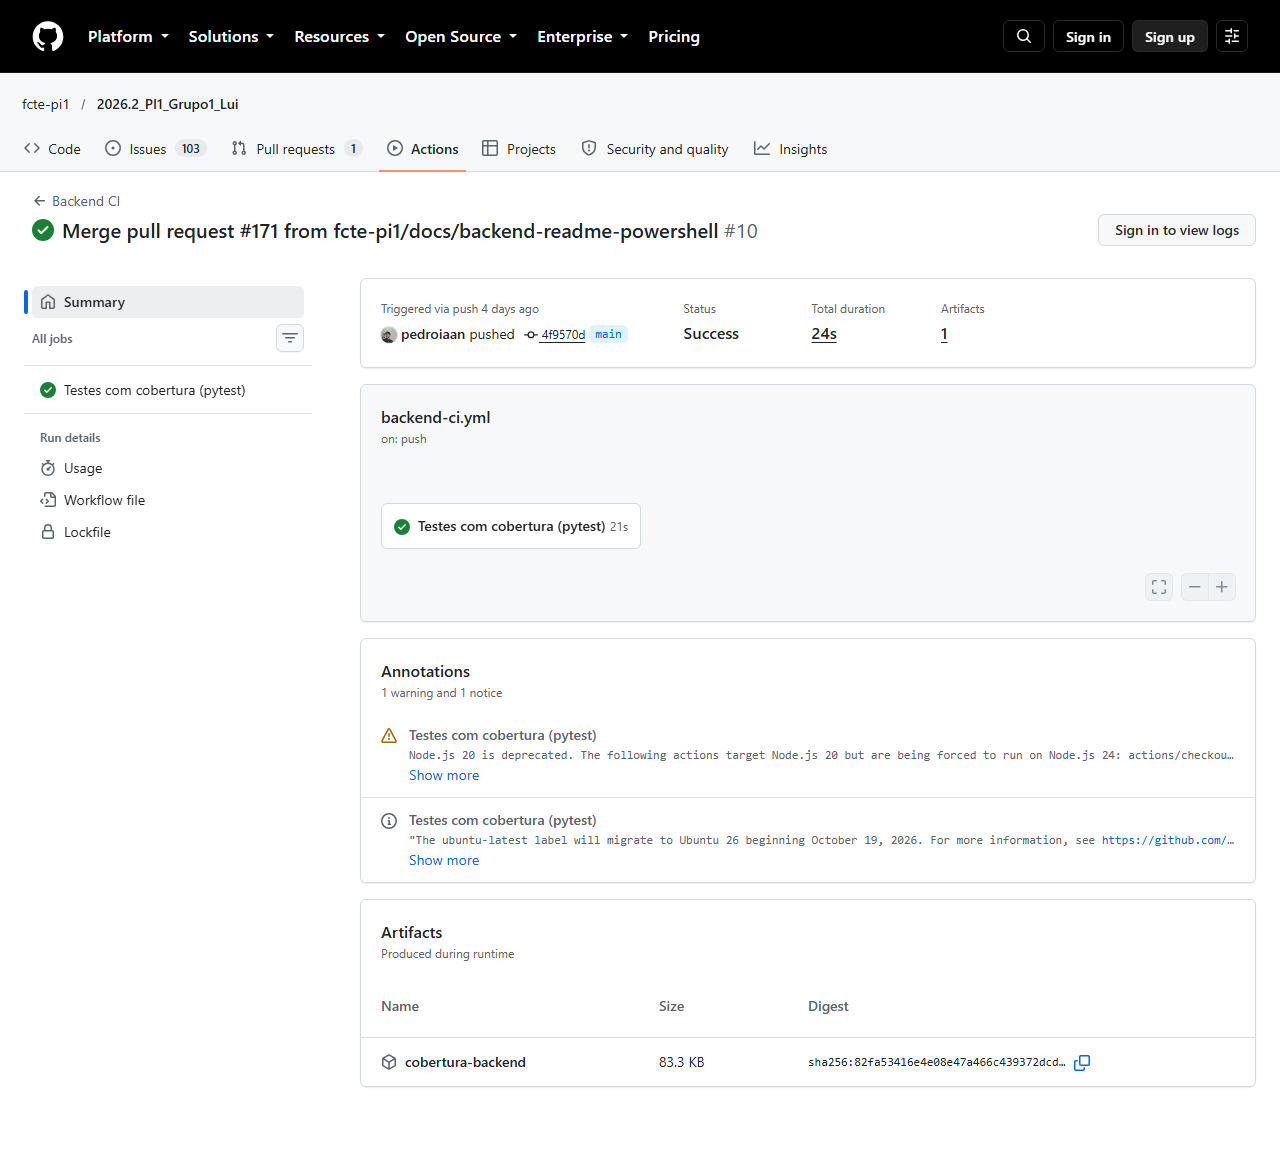Click the cobertura-backend package icon
Viewport: 1280px width, 1151px height.
pyautogui.click(x=389, y=1062)
